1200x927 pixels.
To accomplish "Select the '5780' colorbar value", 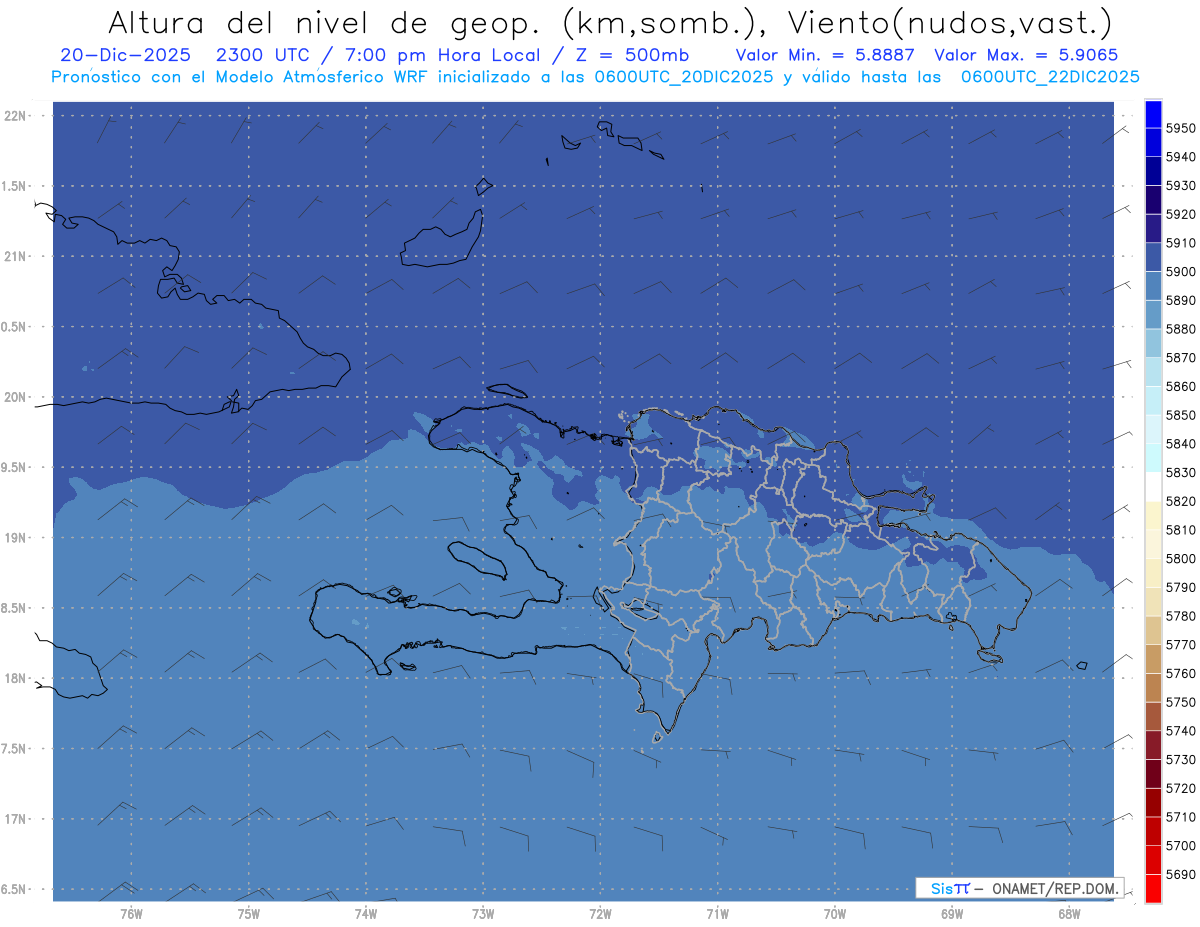I will (x=1180, y=616).
